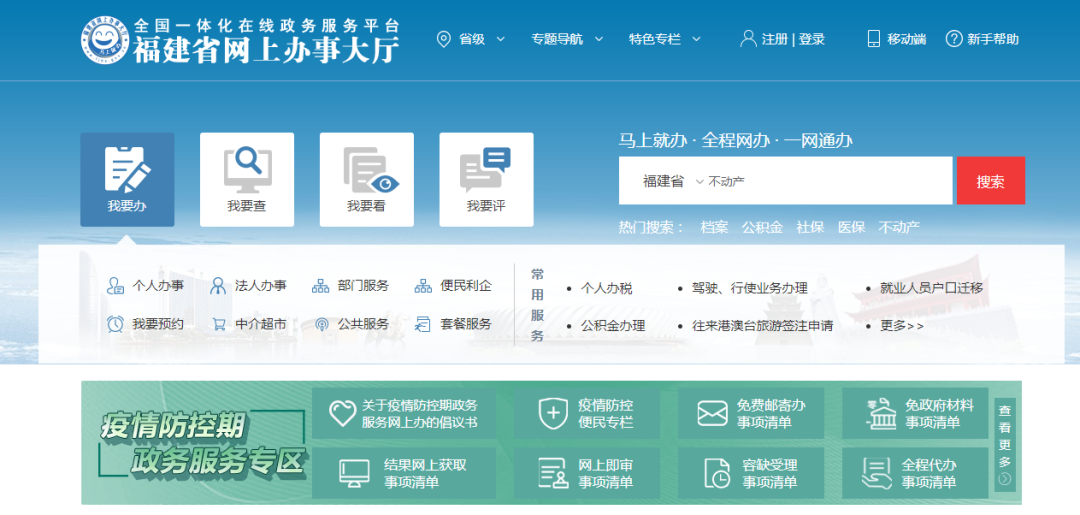Click hot search keyword 医保
Screen dimensions: 1080x515
point(851,227)
